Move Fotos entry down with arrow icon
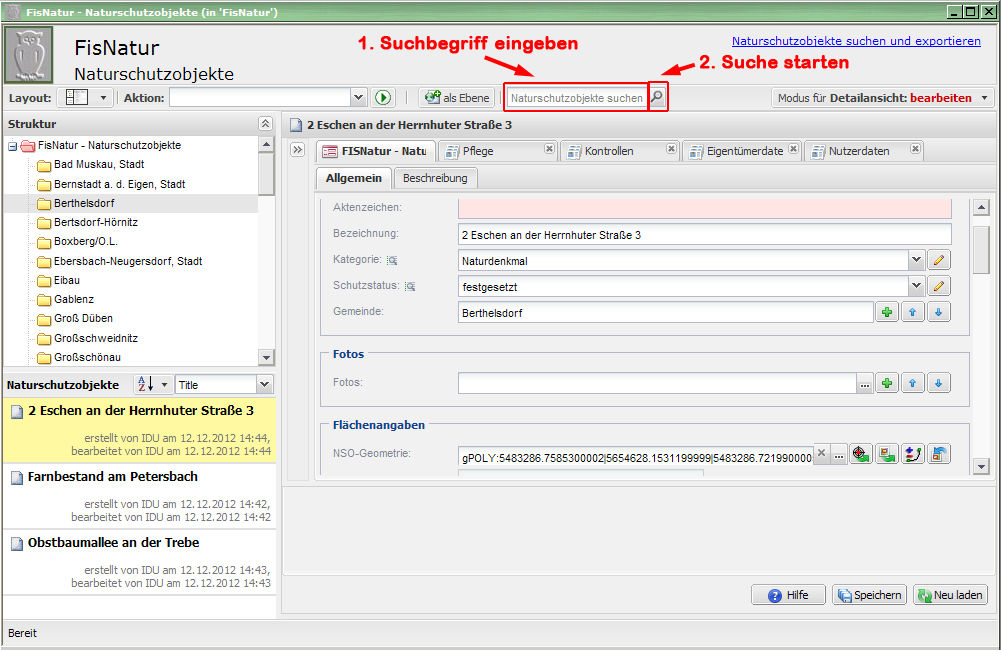Screen dimensions: 1001x650 938,383
